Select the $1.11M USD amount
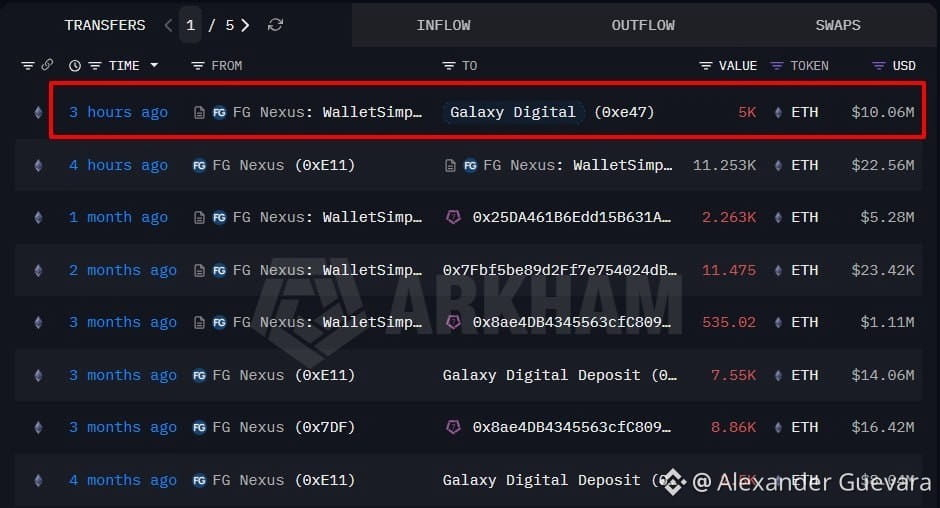This screenshot has height=508, width=940. point(887,322)
